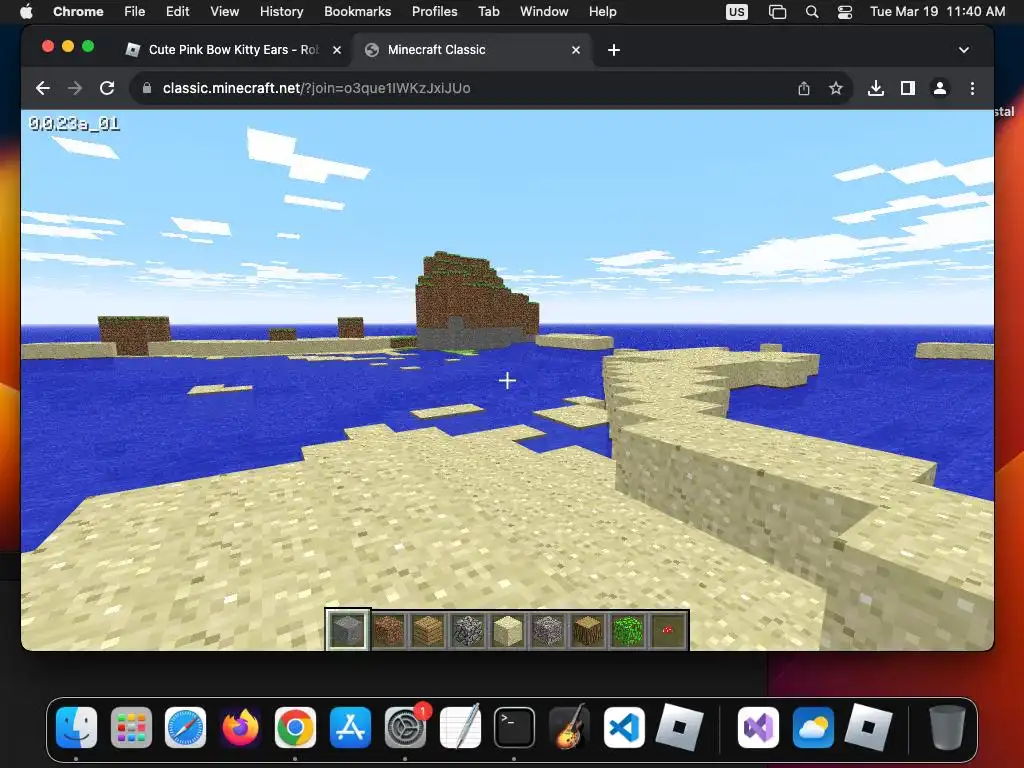Click the US input source indicator
This screenshot has height=768, width=1024.
coord(737,12)
